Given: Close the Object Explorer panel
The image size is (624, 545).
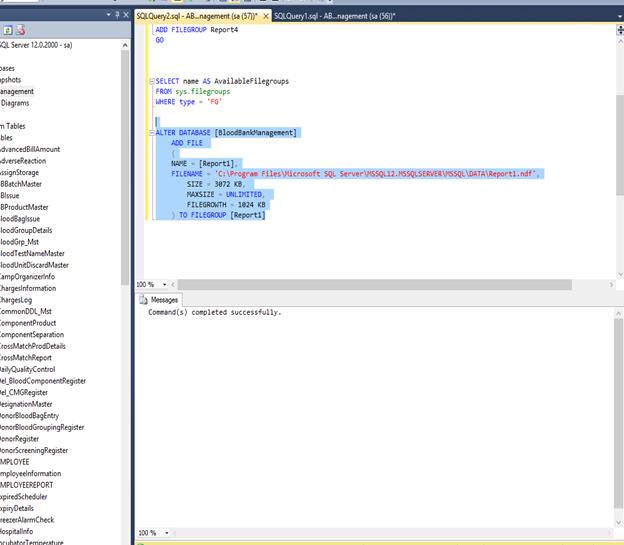Looking at the screenshot, I should click(x=126, y=16).
